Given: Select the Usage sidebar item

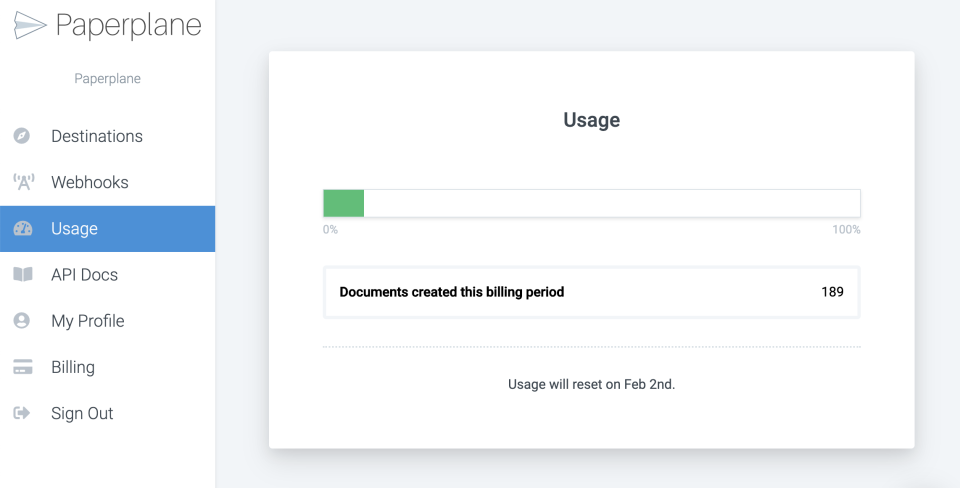Looking at the screenshot, I should pos(75,229).
